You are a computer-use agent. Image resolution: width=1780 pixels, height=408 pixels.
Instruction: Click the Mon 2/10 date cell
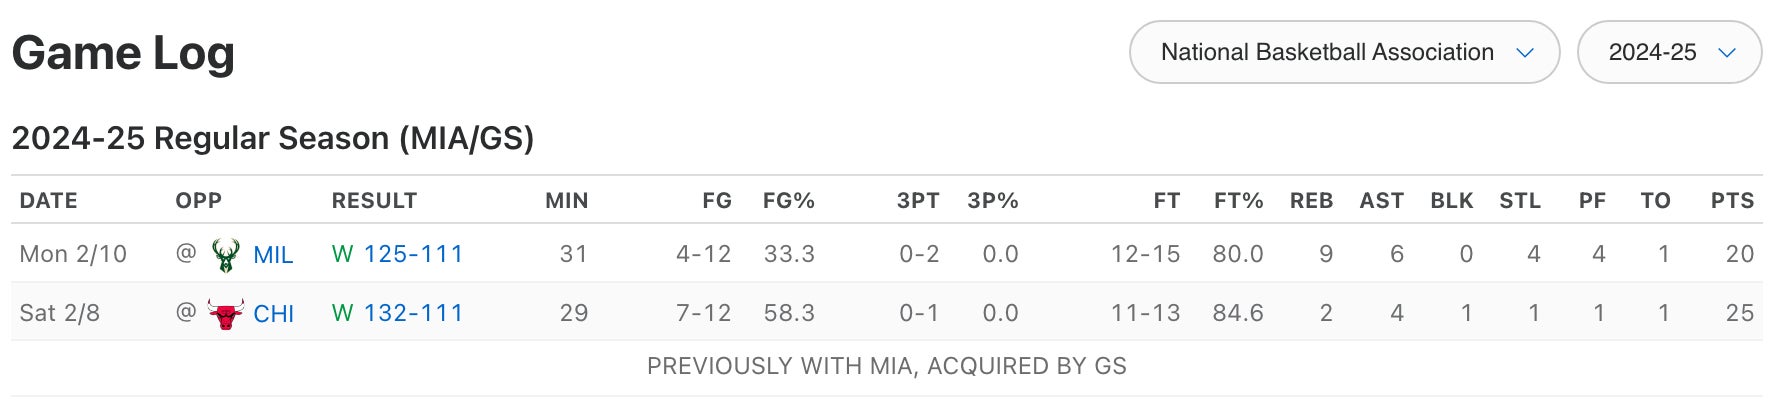tap(73, 254)
